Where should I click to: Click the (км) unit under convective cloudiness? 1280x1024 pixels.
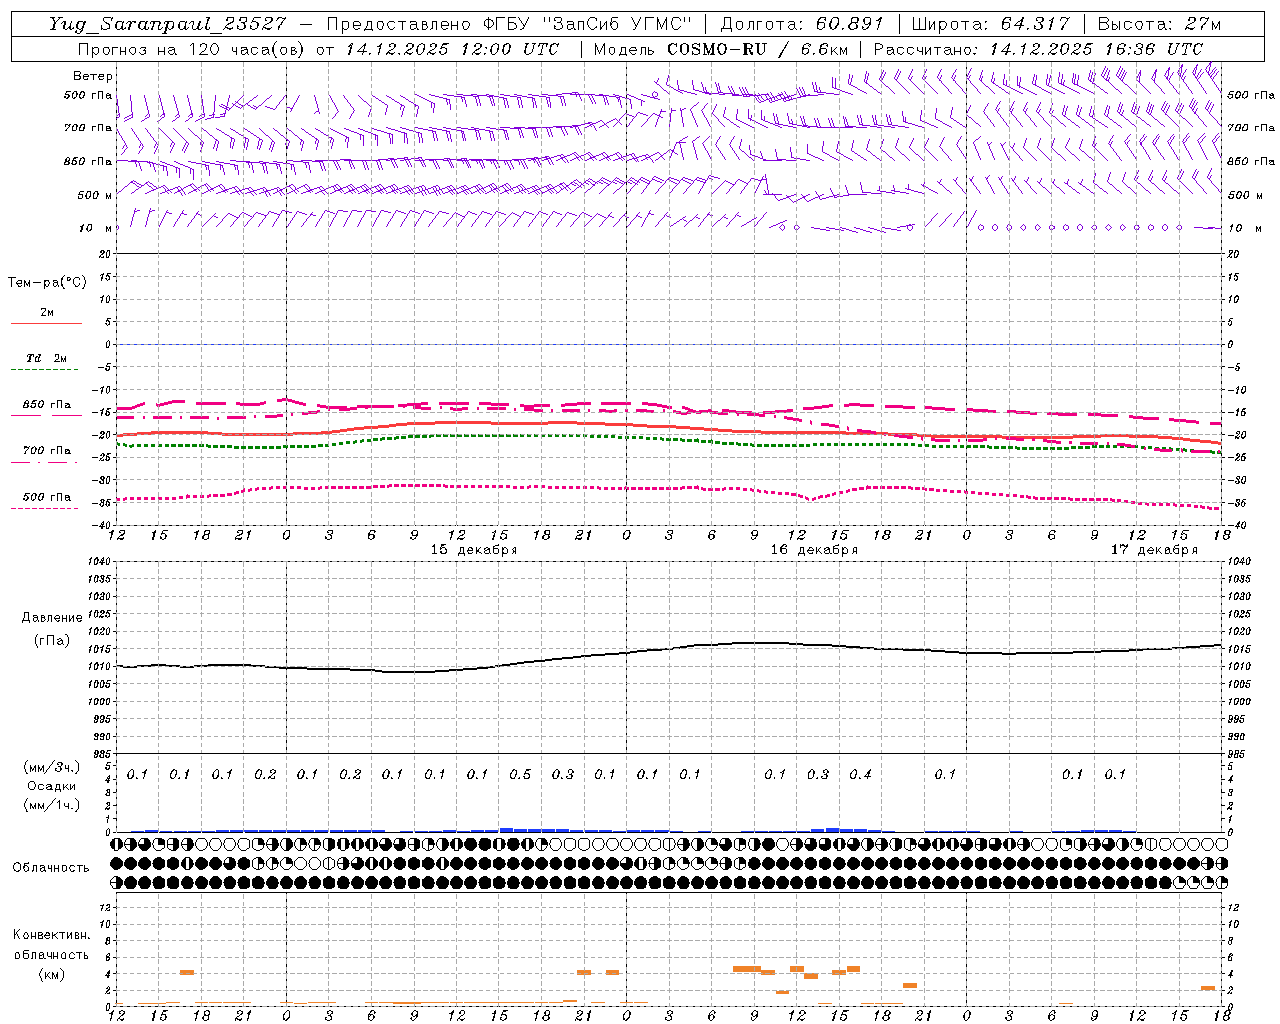coord(51,974)
